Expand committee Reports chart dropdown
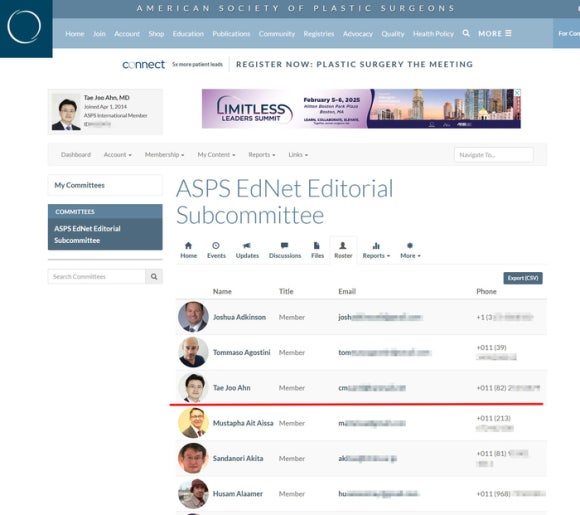580x515 pixels. tap(376, 250)
